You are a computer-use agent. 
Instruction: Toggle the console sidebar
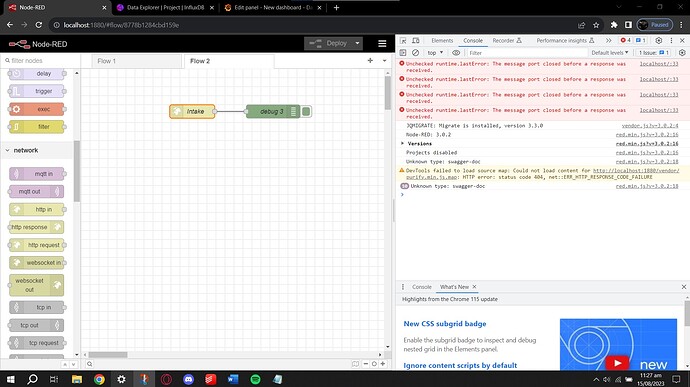[x=403, y=53]
